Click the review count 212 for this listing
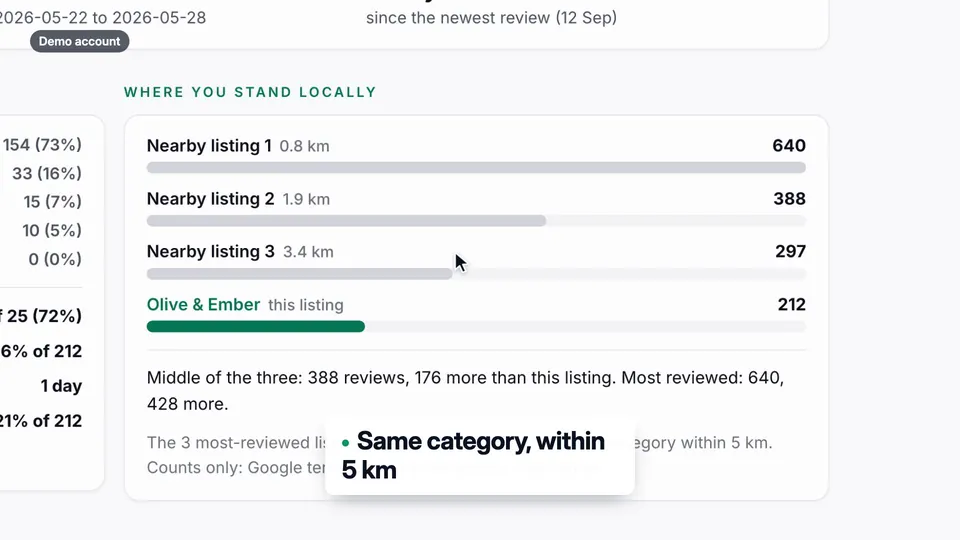This screenshot has width=960, height=540. (792, 304)
